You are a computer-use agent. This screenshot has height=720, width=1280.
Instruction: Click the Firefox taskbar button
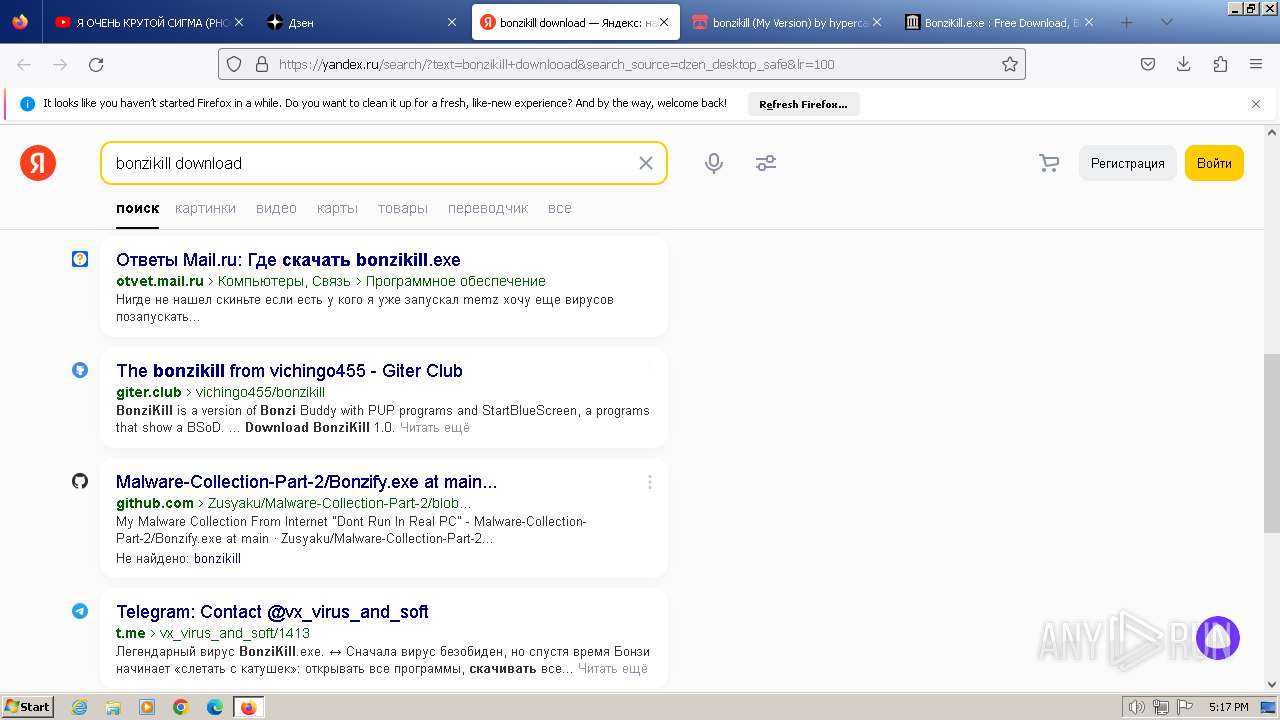248,707
